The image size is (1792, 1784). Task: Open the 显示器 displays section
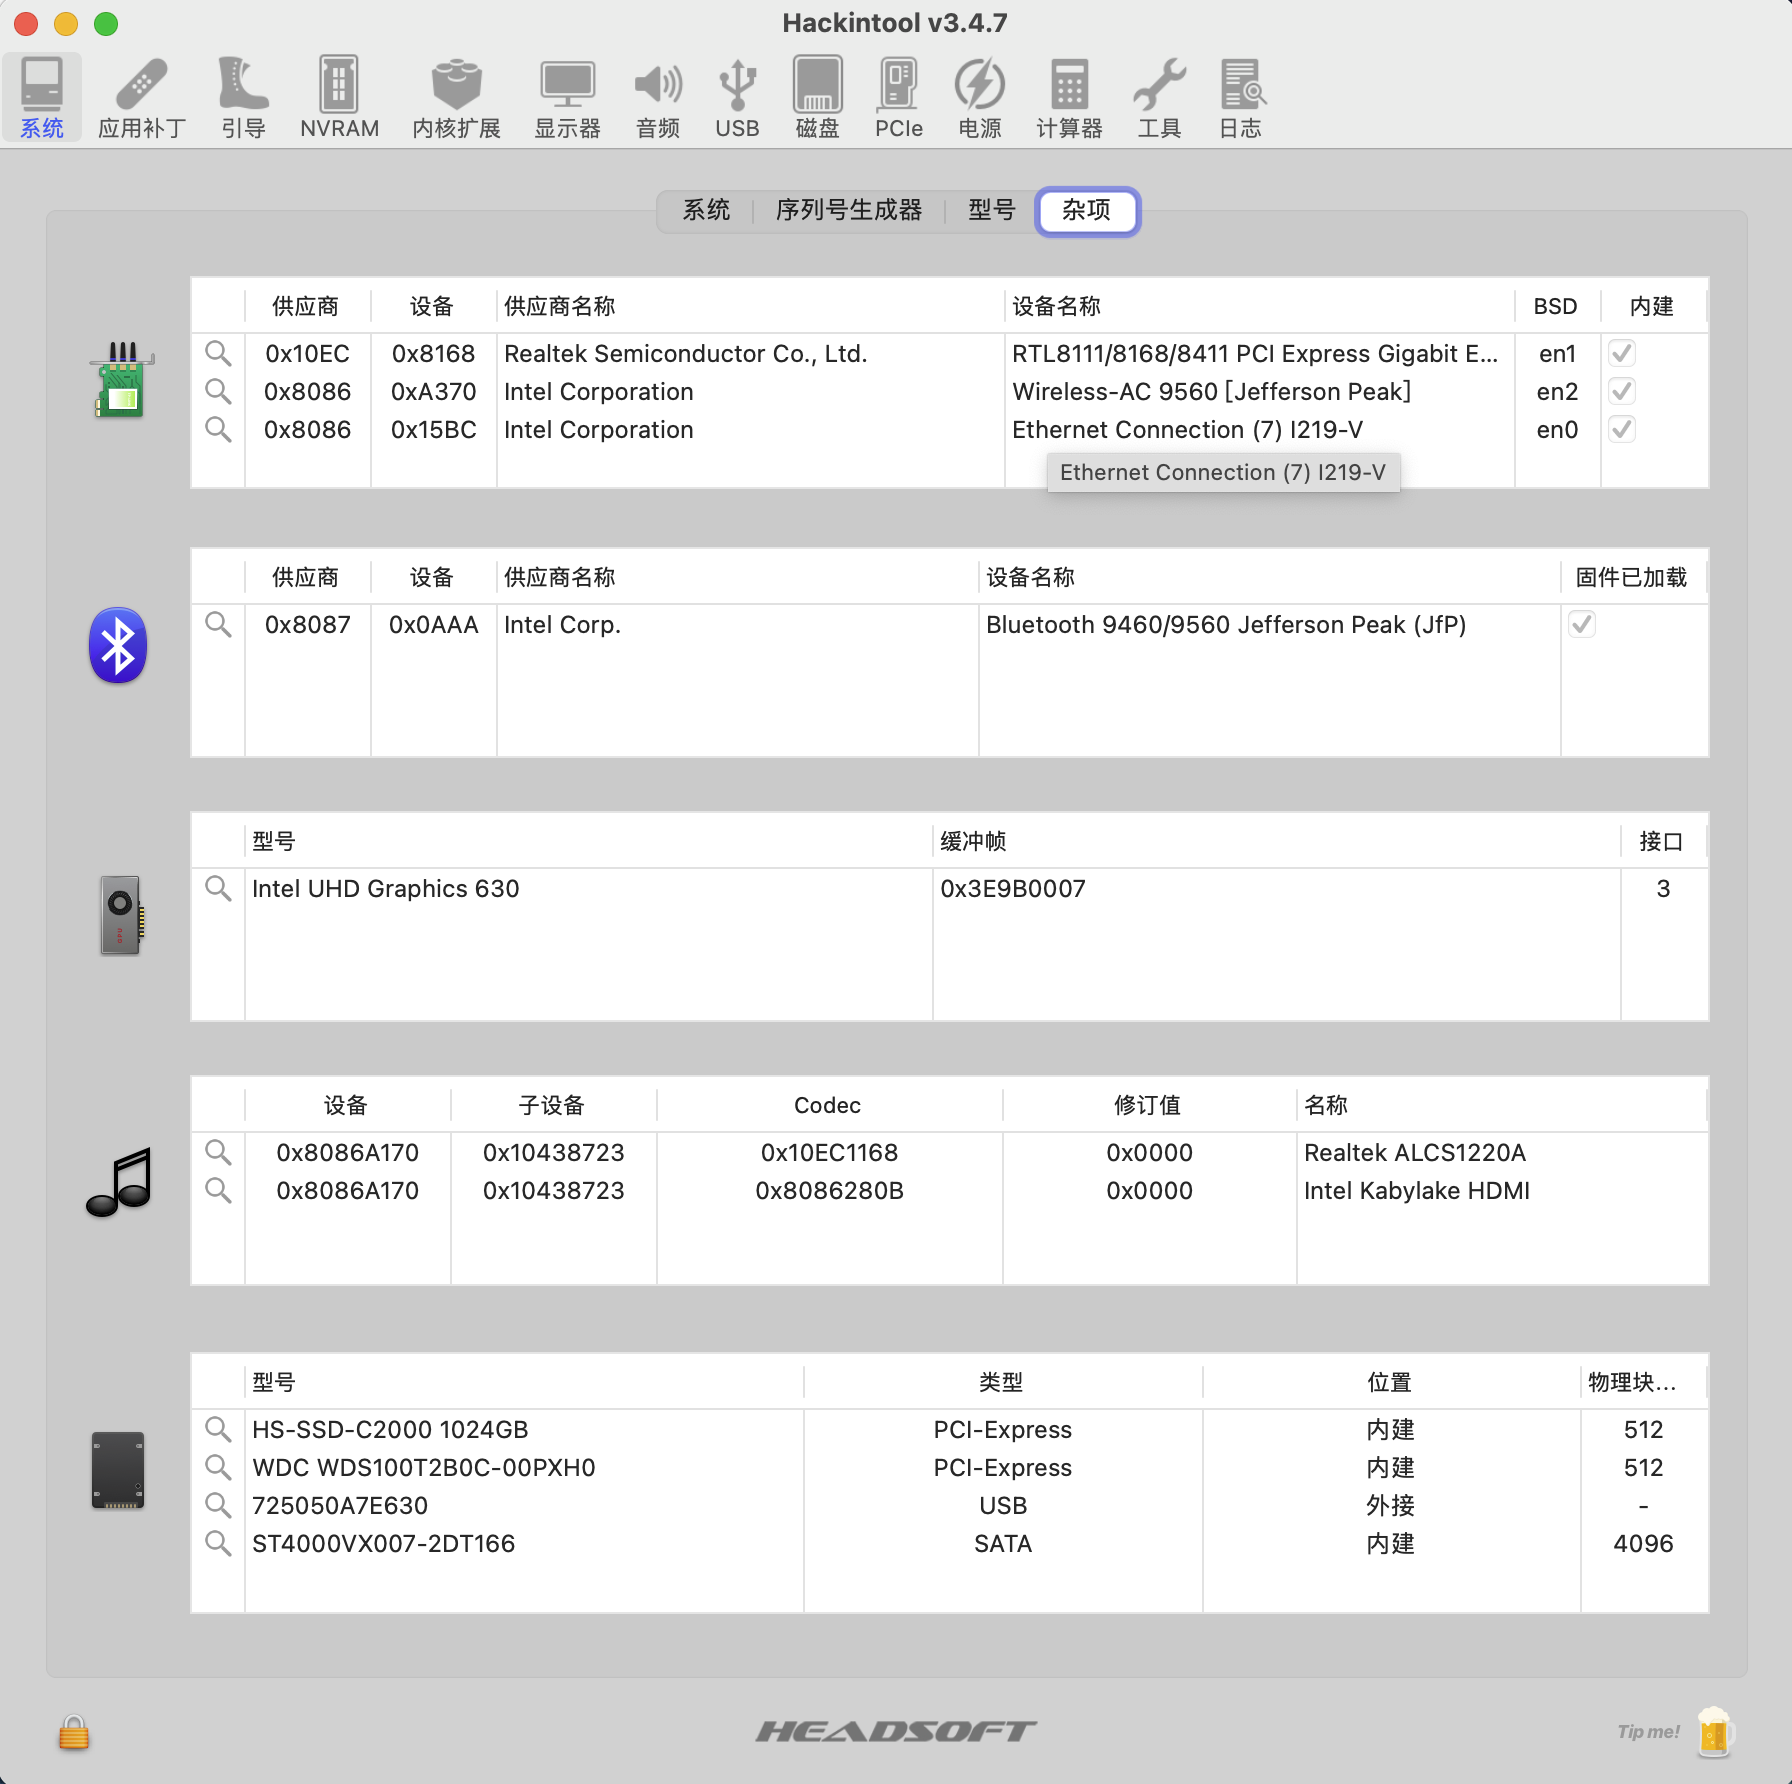pyautogui.click(x=567, y=98)
